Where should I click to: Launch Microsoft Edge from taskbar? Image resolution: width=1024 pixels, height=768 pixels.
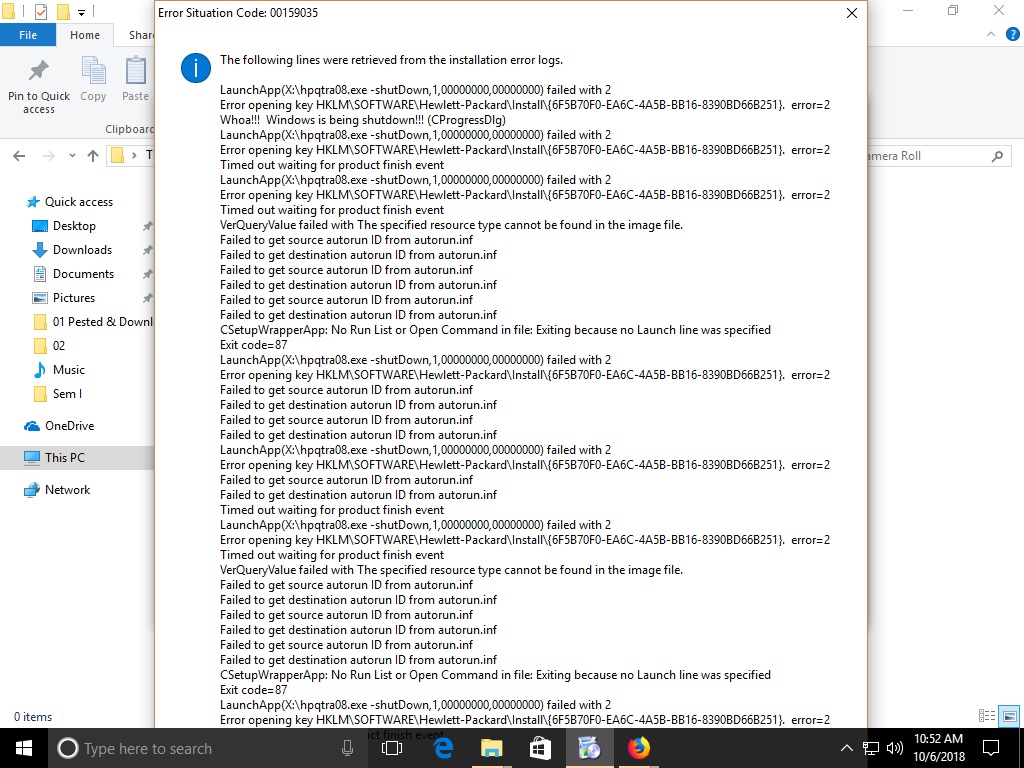pyautogui.click(x=443, y=748)
